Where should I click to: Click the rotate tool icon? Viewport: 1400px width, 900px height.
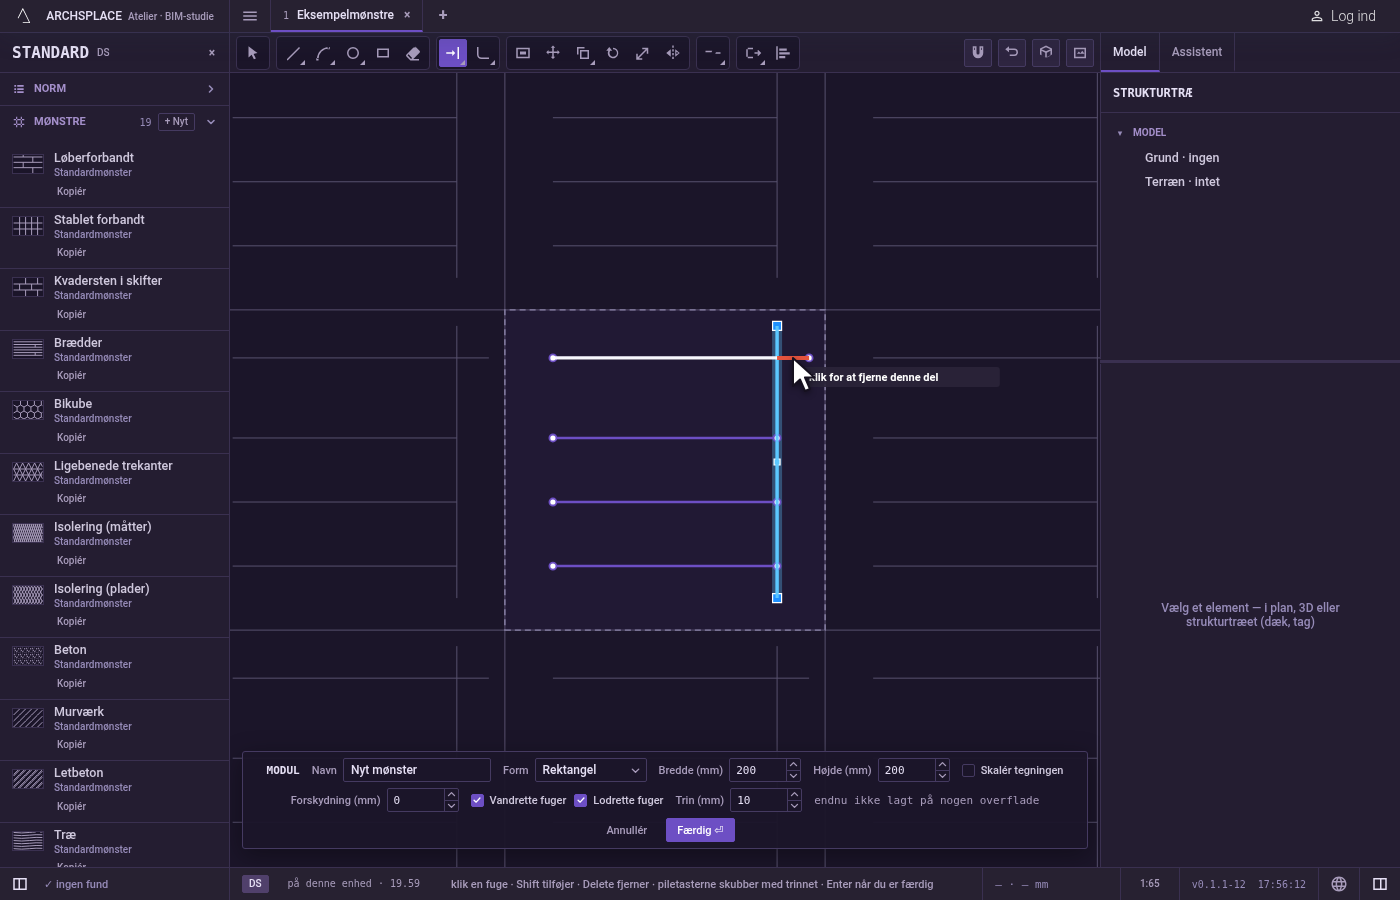tap(613, 53)
